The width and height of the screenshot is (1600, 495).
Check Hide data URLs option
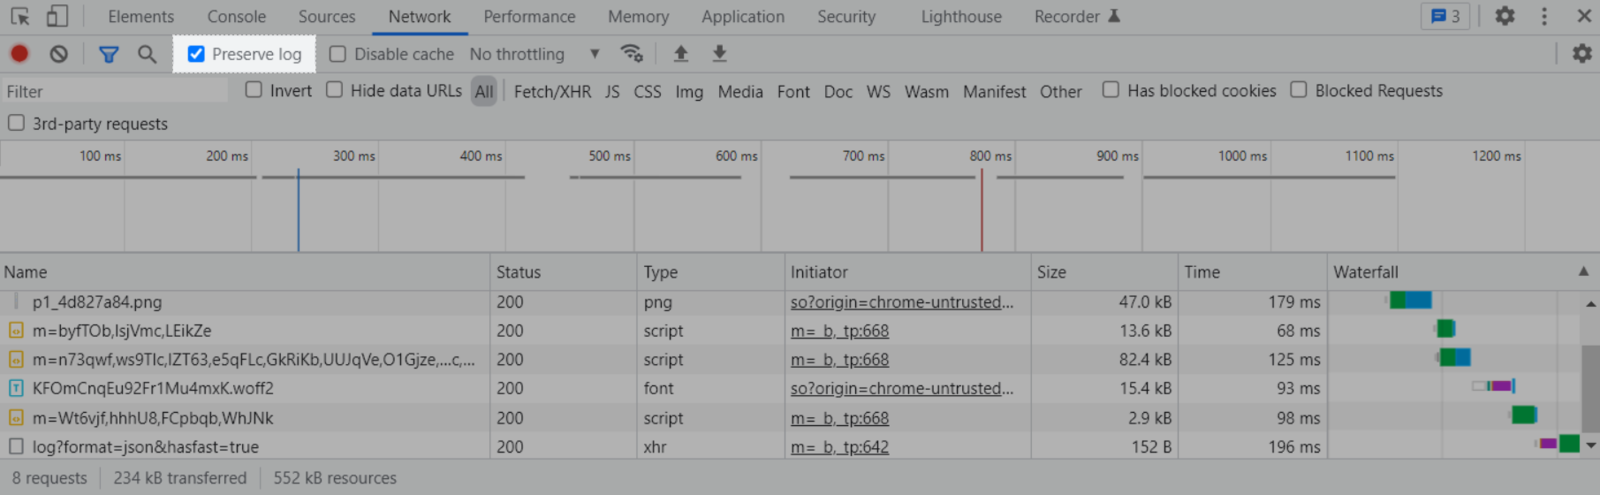click(x=335, y=90)
